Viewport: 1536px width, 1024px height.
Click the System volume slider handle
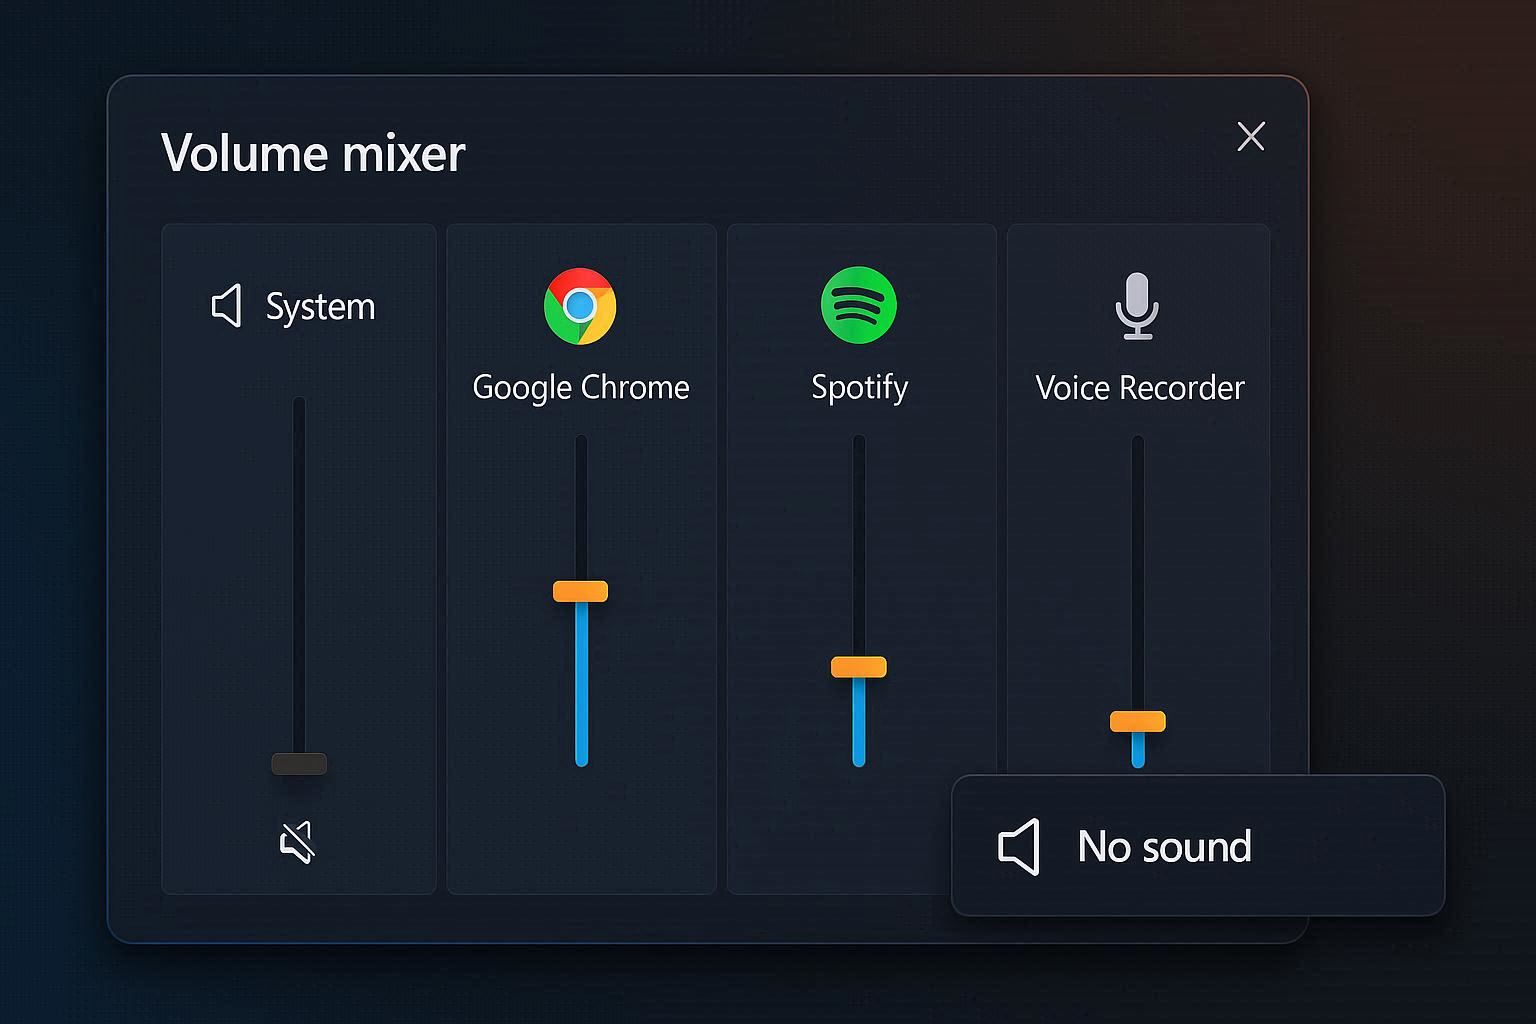pos(299,764)
